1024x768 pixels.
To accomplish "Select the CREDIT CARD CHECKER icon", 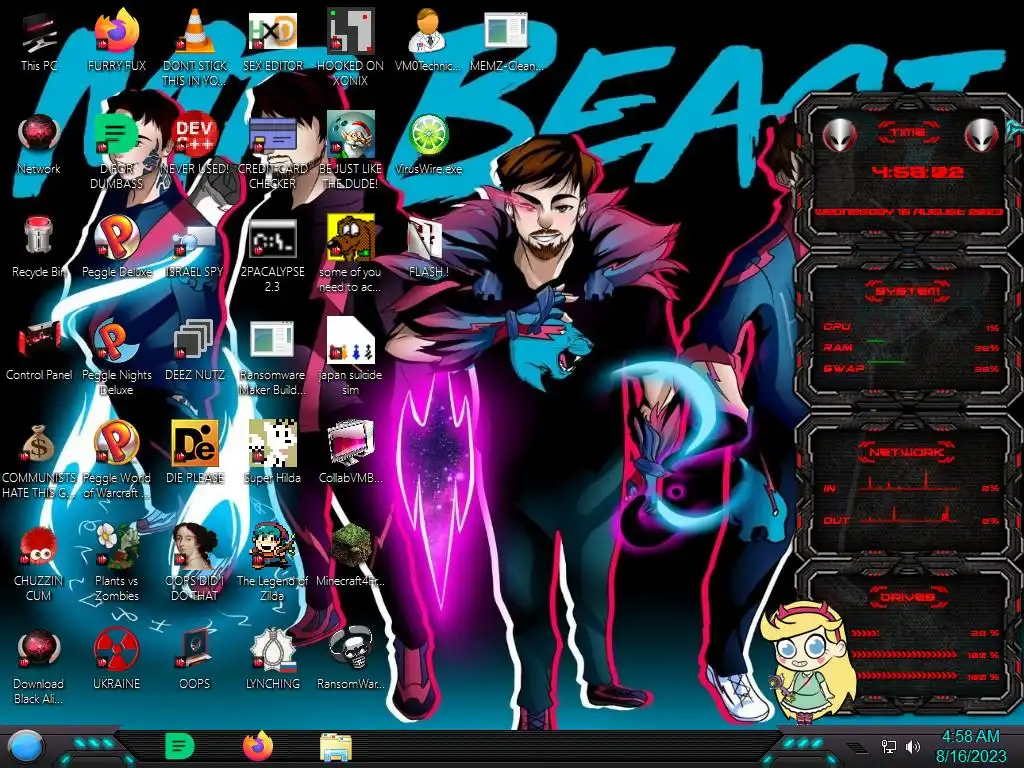I will pyautogui.click(x=272, y=135).
